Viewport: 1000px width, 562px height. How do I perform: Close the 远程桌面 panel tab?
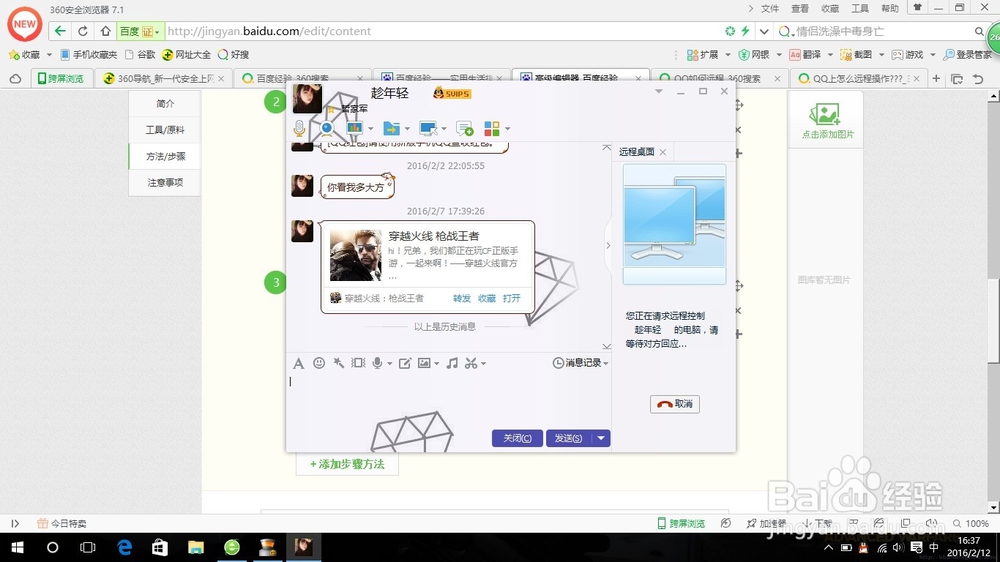663,152
